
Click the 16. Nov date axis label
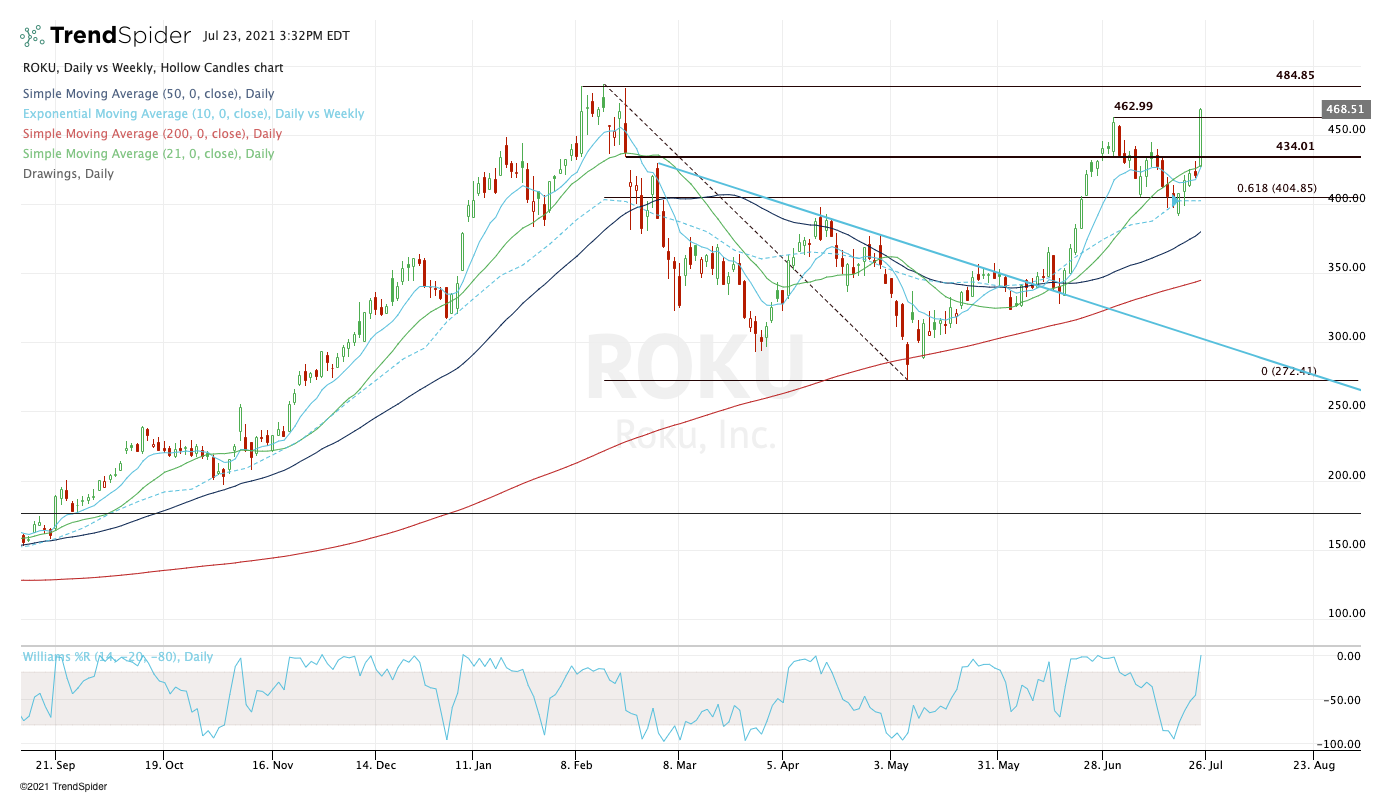274,764
